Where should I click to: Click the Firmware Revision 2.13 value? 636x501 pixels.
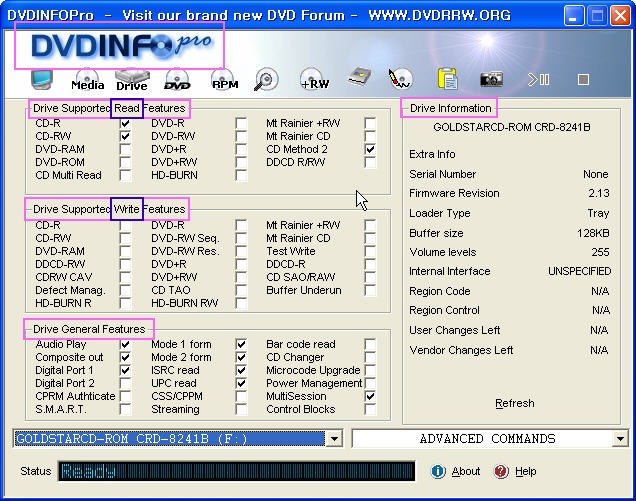(x=599, y=193)
